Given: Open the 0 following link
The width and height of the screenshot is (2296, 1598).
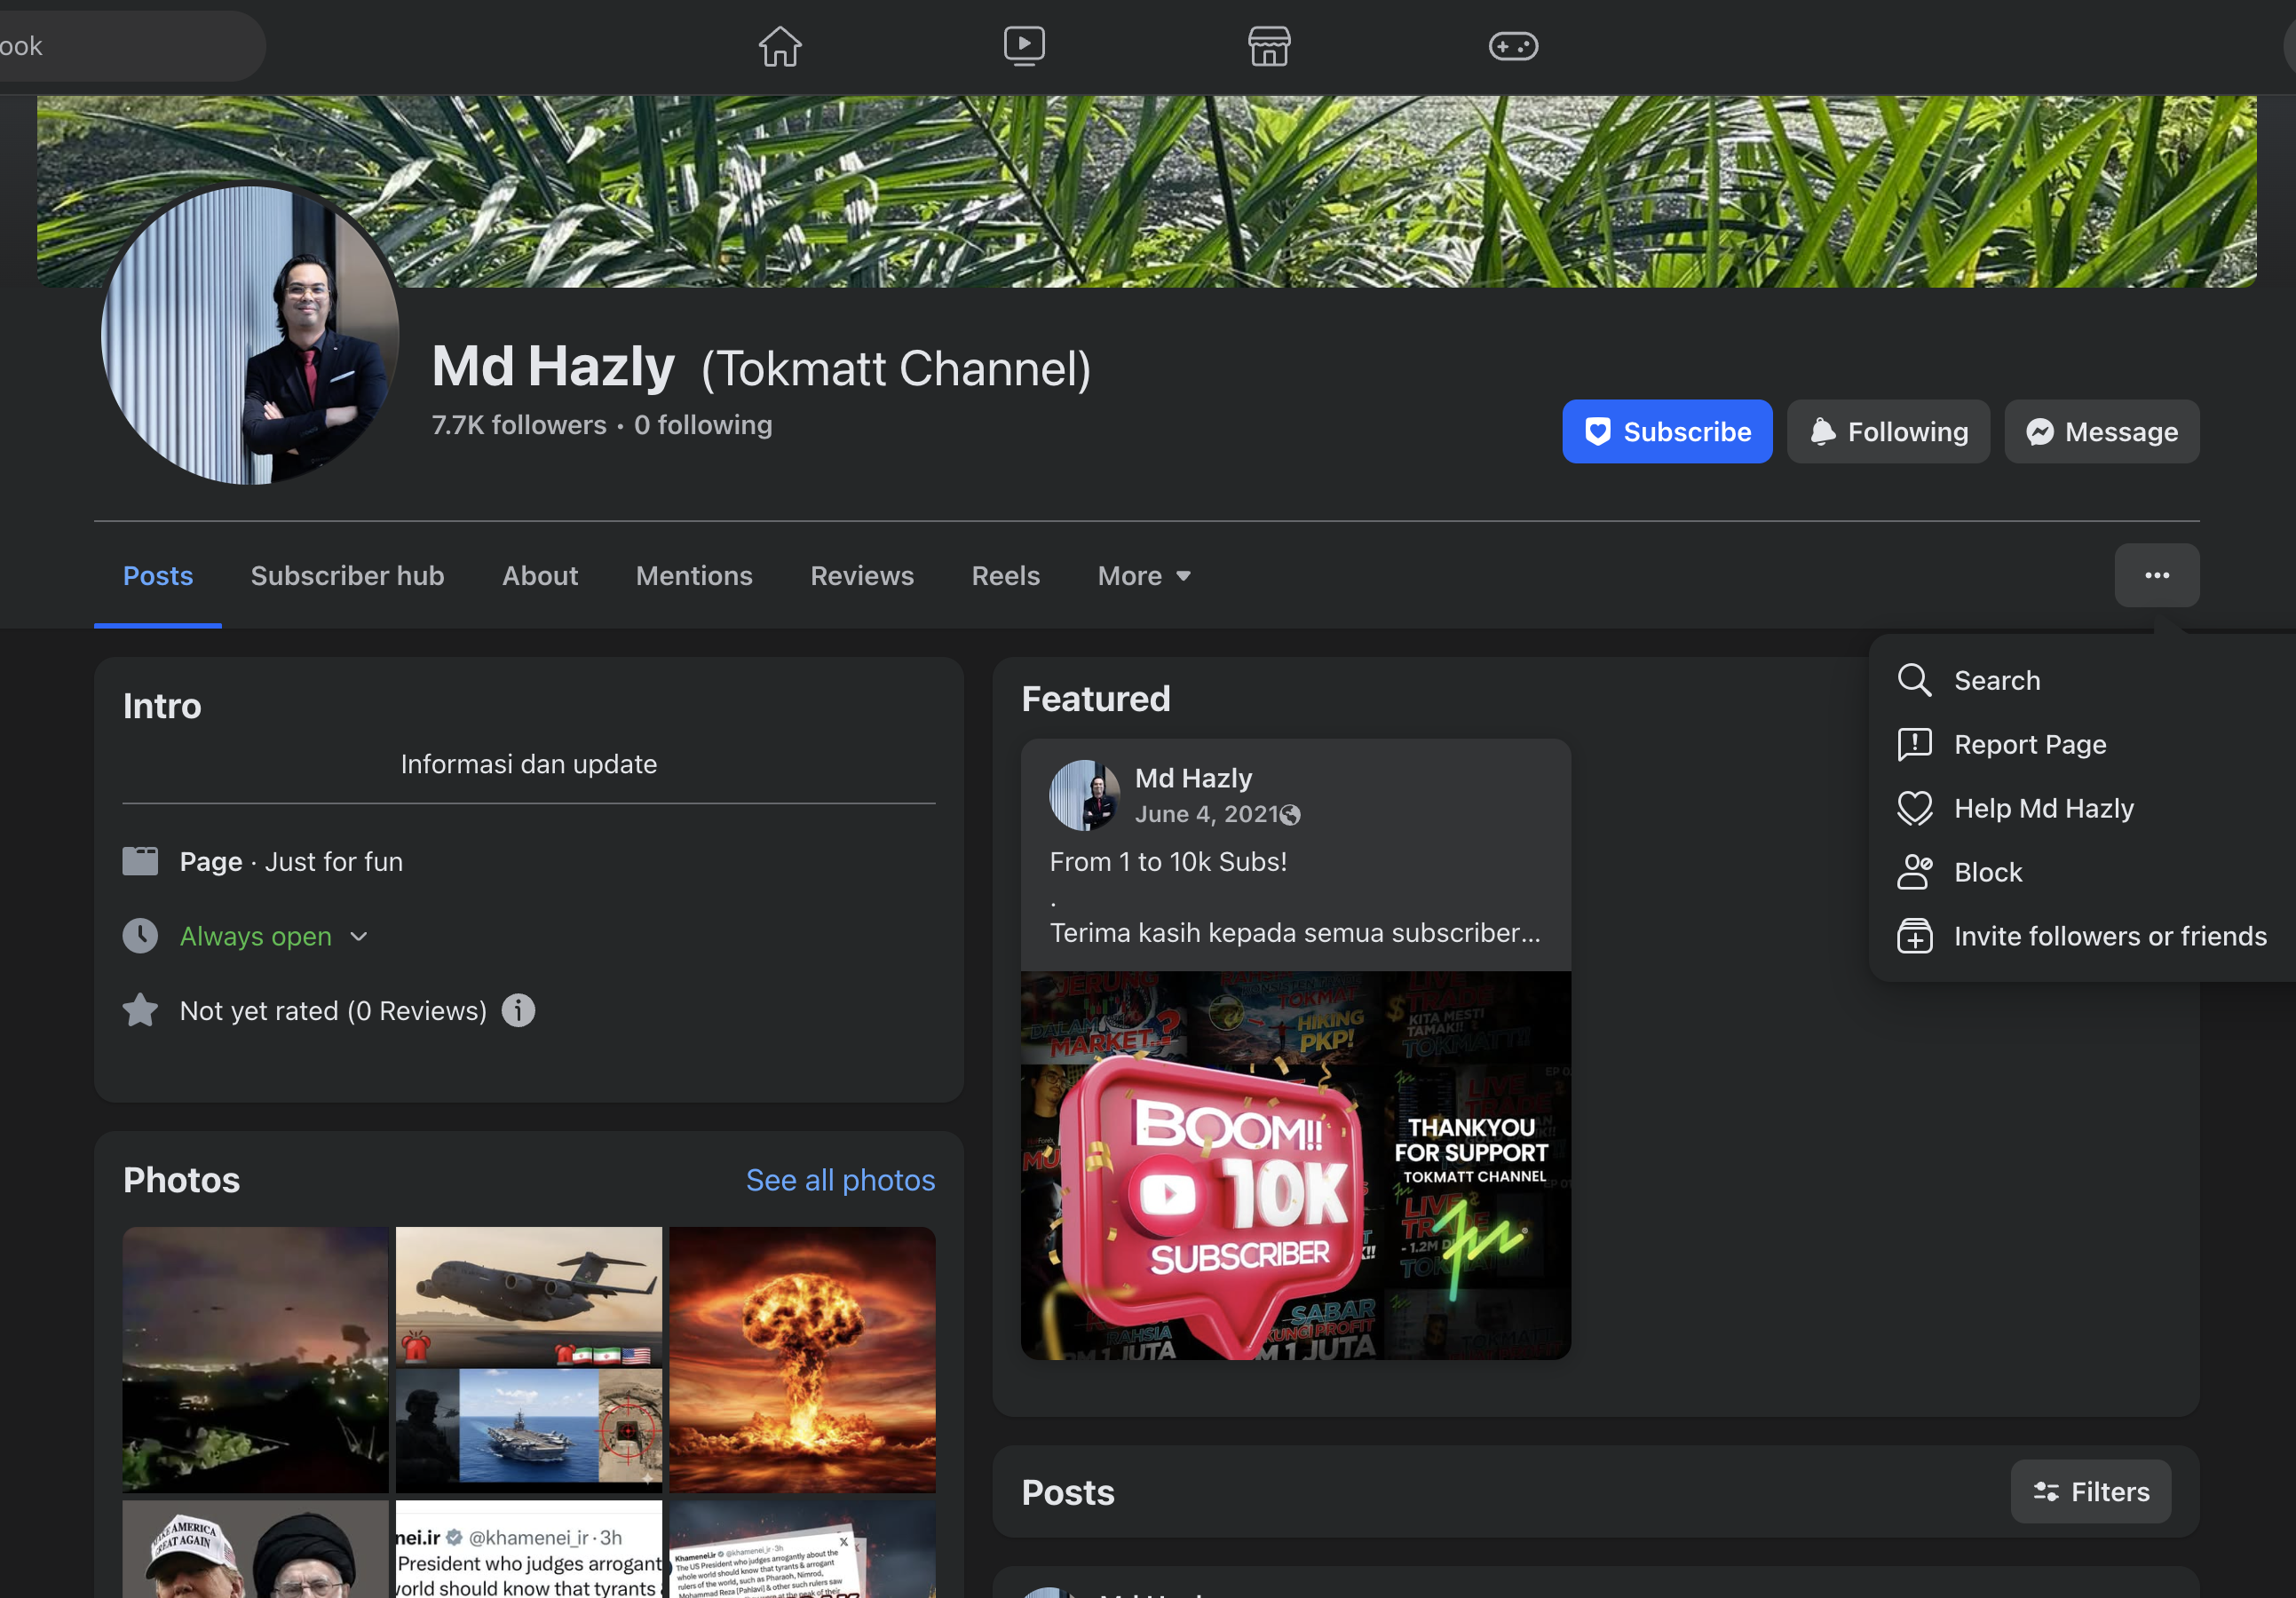Looking at the screenshot, I should pos(703,425).
